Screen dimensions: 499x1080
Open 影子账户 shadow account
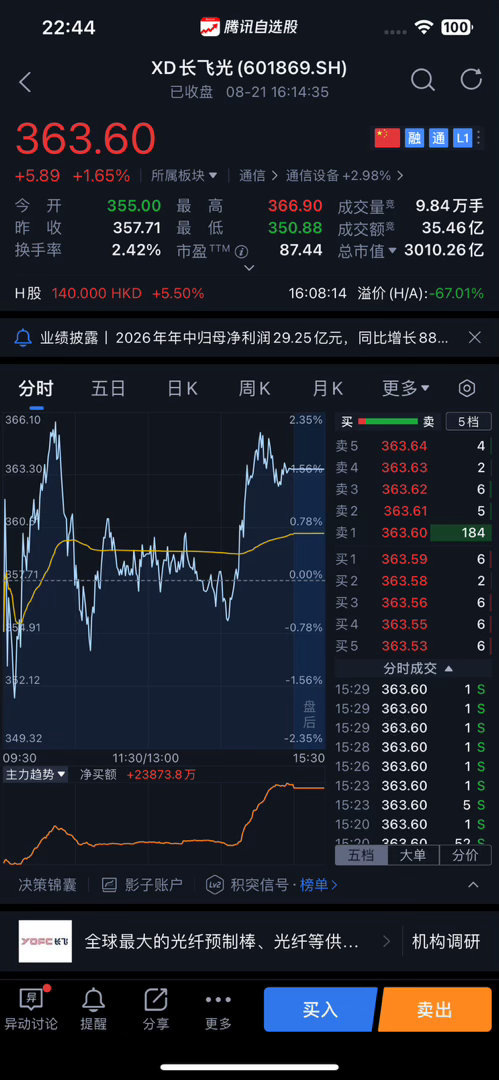pos(142,885)
